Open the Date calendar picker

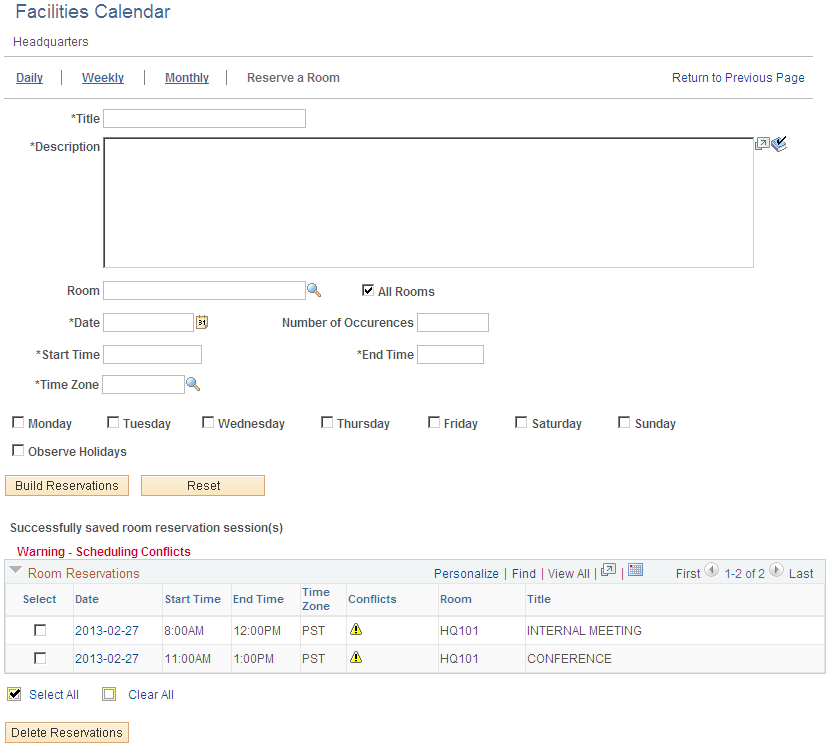point(202,322)
